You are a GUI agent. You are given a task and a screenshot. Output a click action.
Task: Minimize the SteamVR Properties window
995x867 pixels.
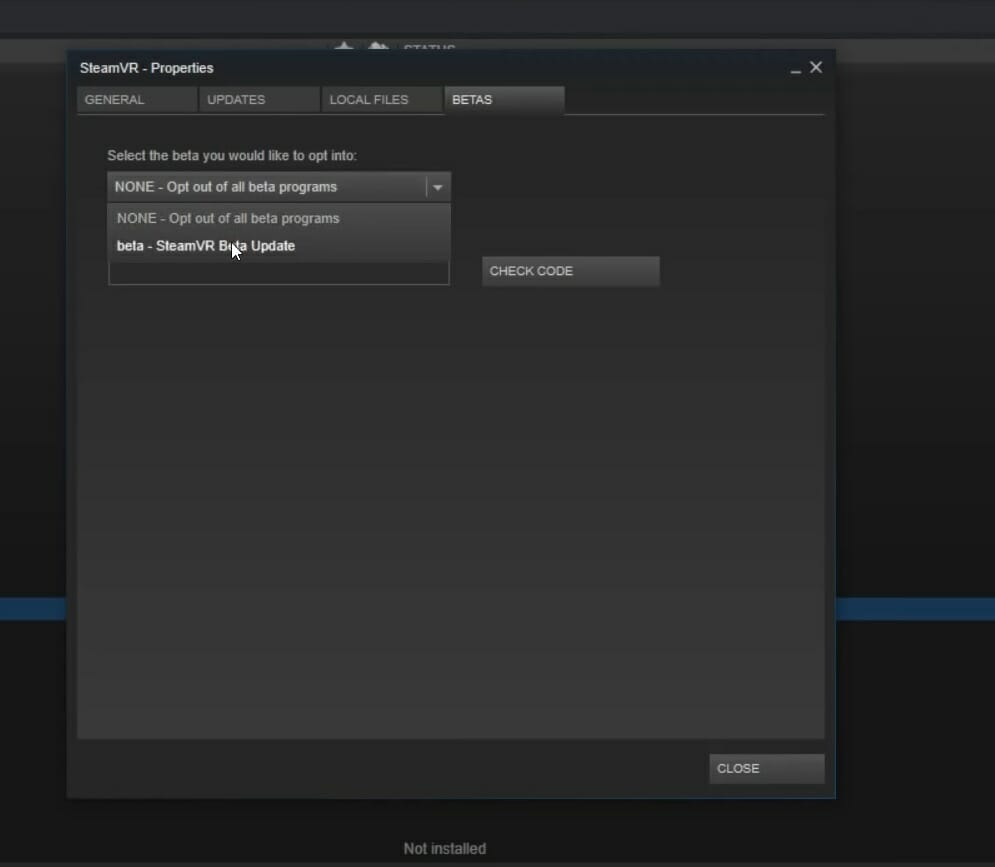point(795,69)
